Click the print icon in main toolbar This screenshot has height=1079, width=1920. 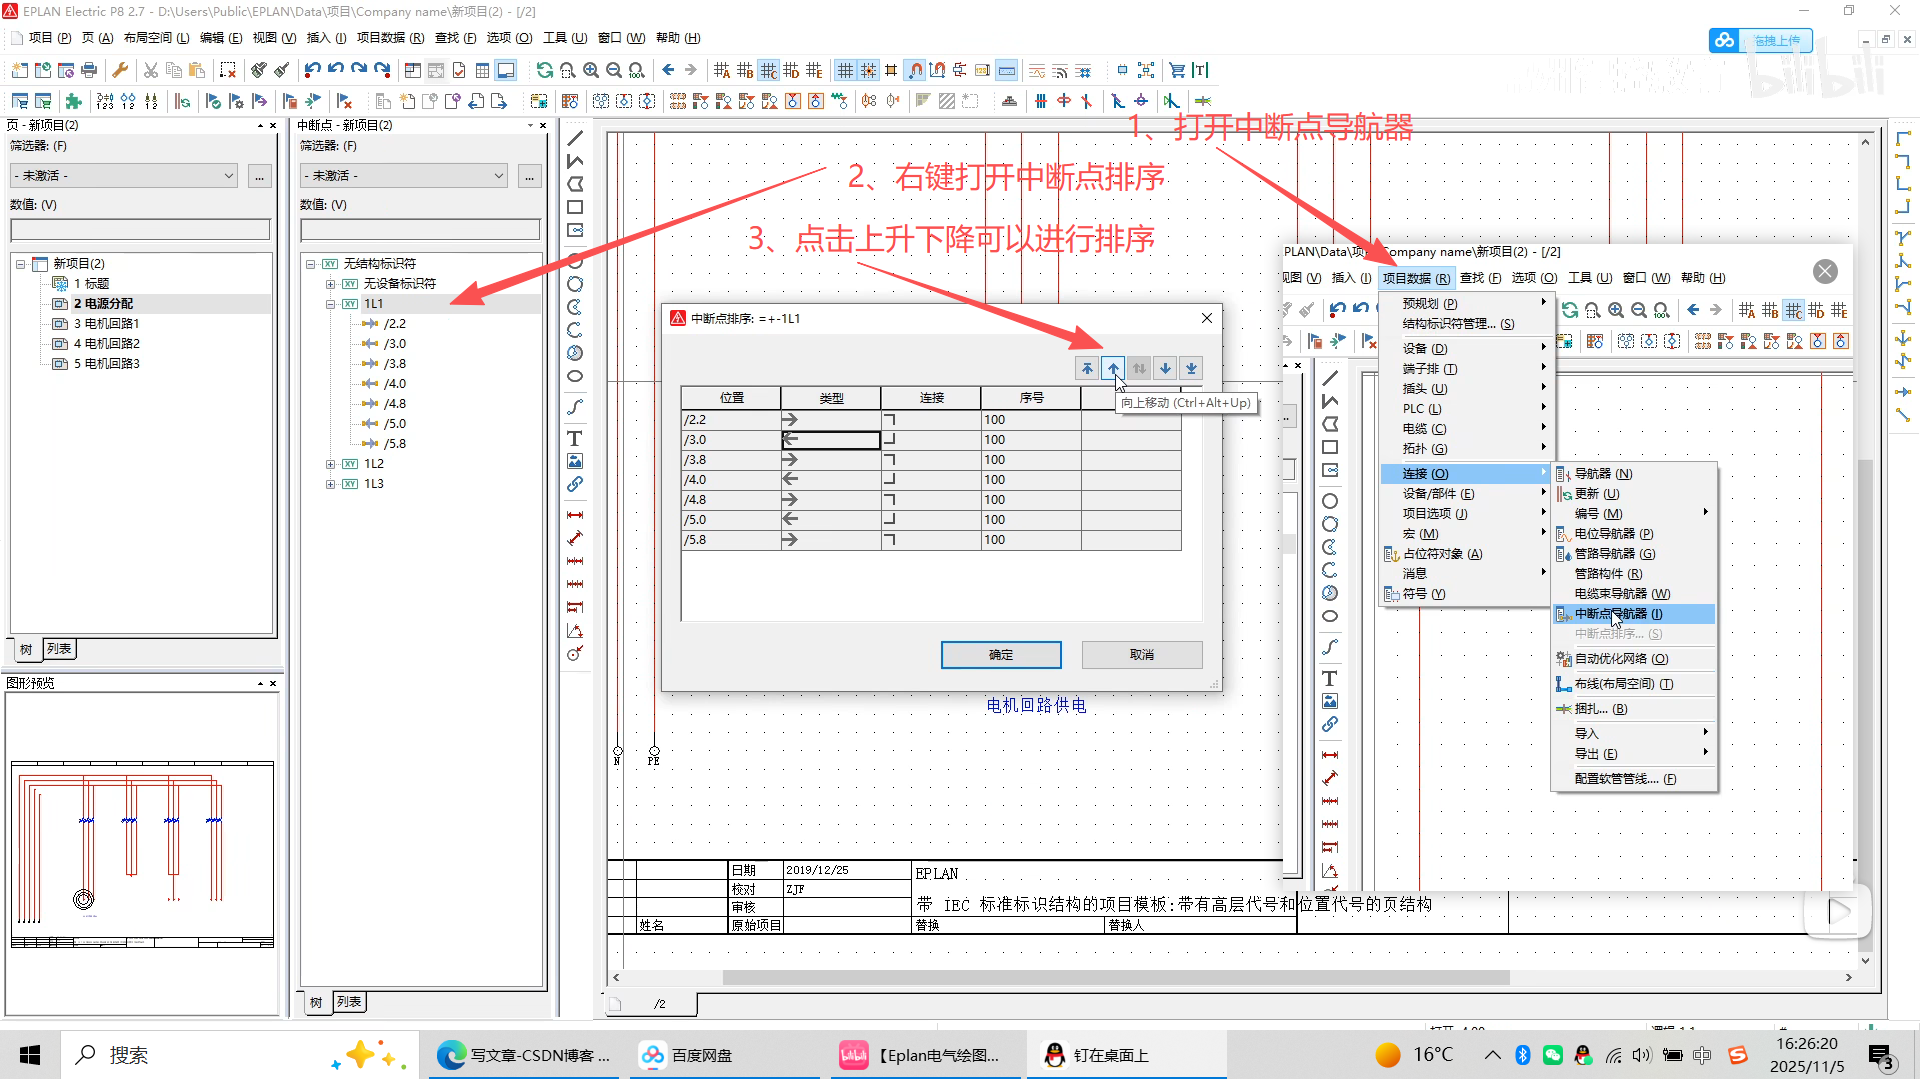click(89, 70)
